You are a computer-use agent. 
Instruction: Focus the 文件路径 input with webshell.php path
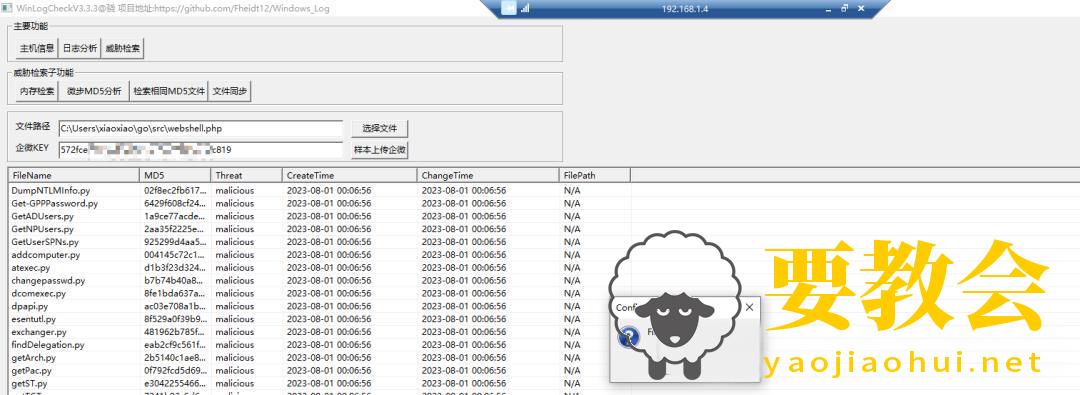tap(200, 128)
